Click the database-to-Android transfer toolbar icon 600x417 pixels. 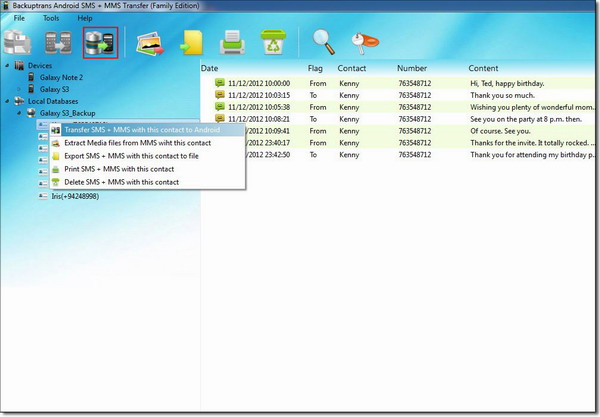100,42
